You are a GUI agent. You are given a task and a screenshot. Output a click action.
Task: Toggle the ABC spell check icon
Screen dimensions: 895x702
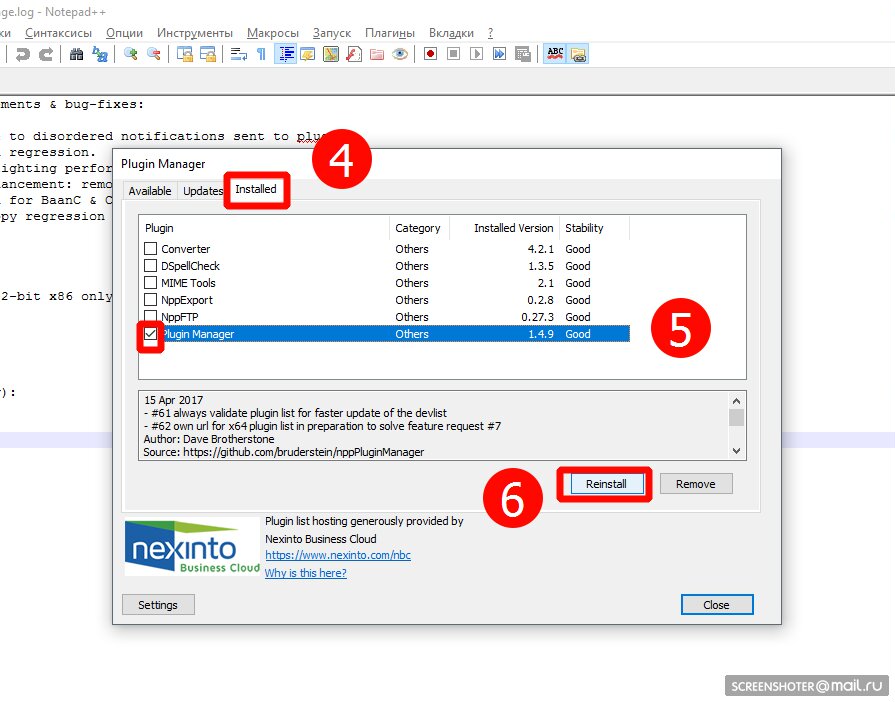coord(555,54)
